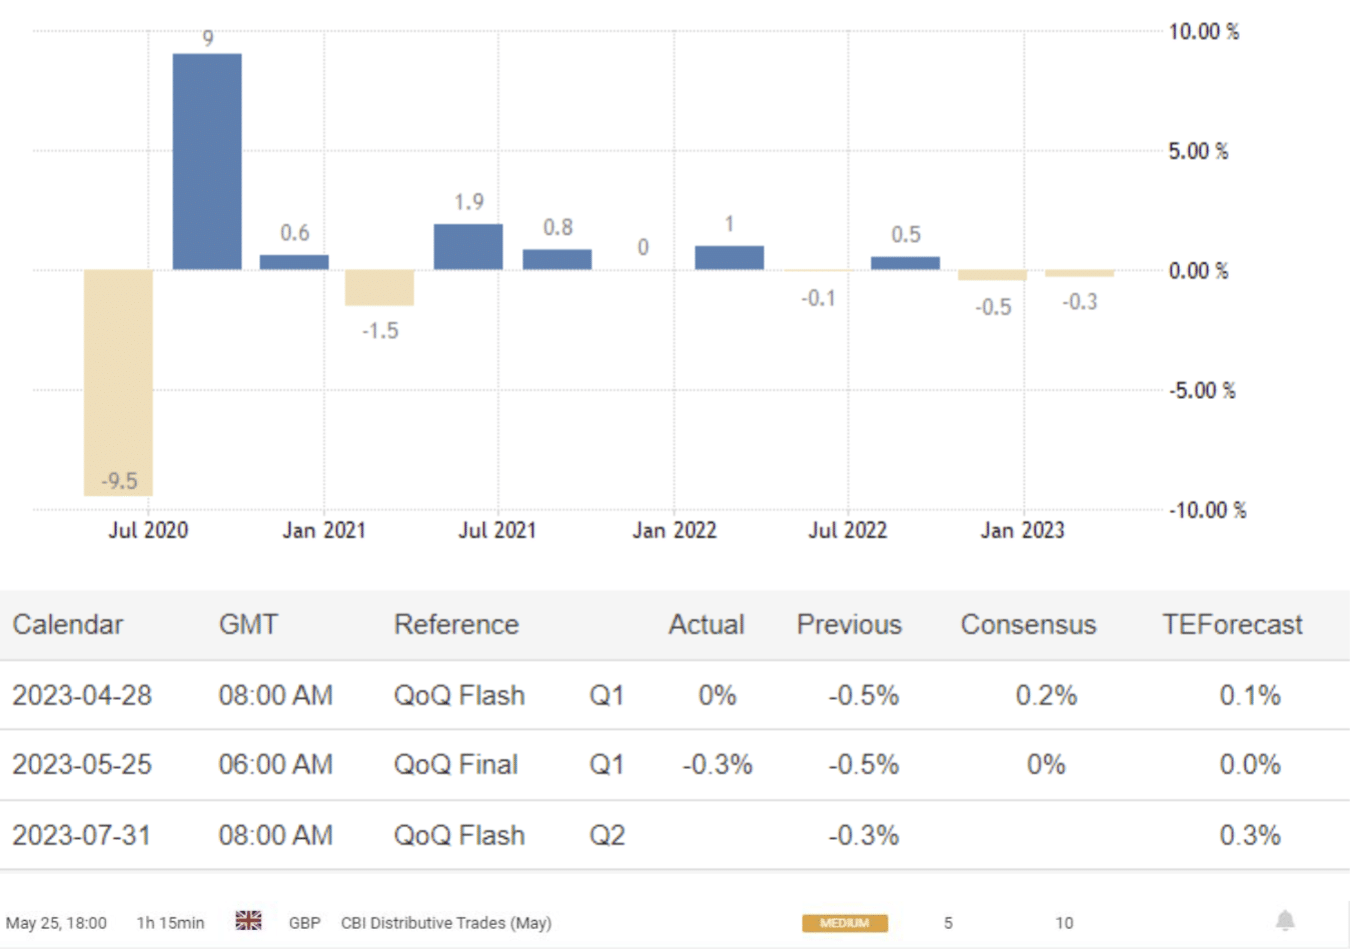
Task: Click the -0.3% actual value for Q1 Final
Action: pos(717,765)
